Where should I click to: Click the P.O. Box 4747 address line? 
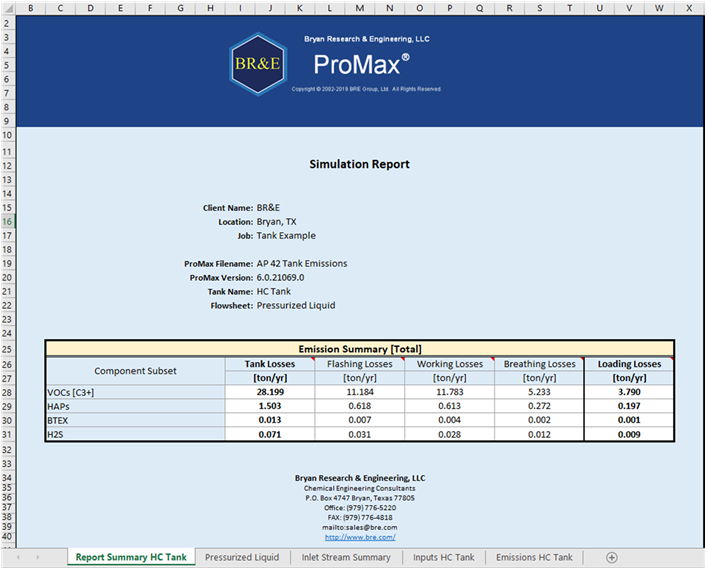360,498
